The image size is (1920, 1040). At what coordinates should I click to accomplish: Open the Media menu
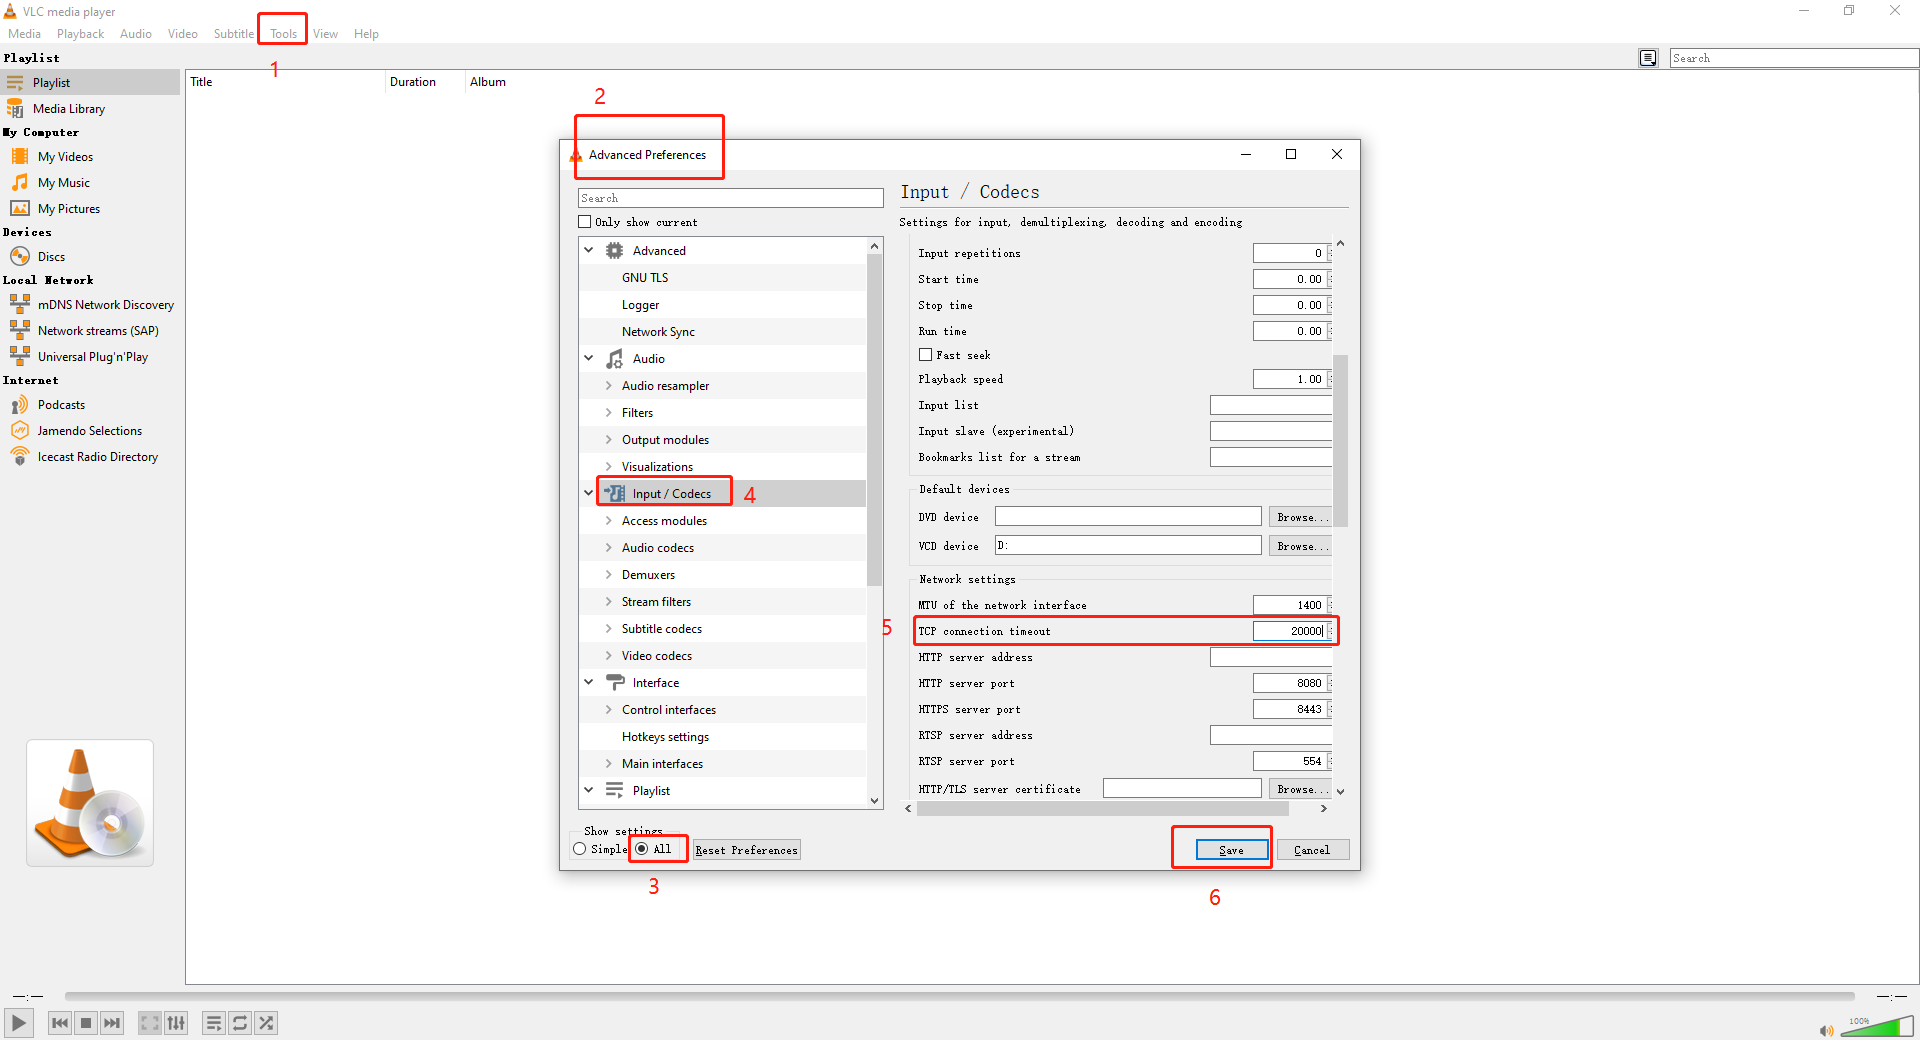tap(25, 33)
